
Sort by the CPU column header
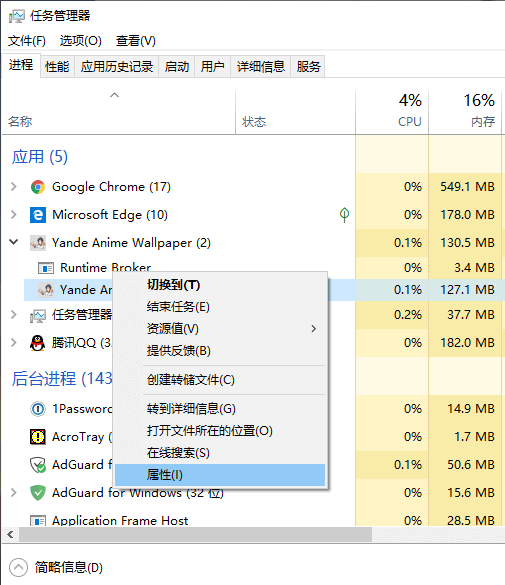tap(392, 112)
